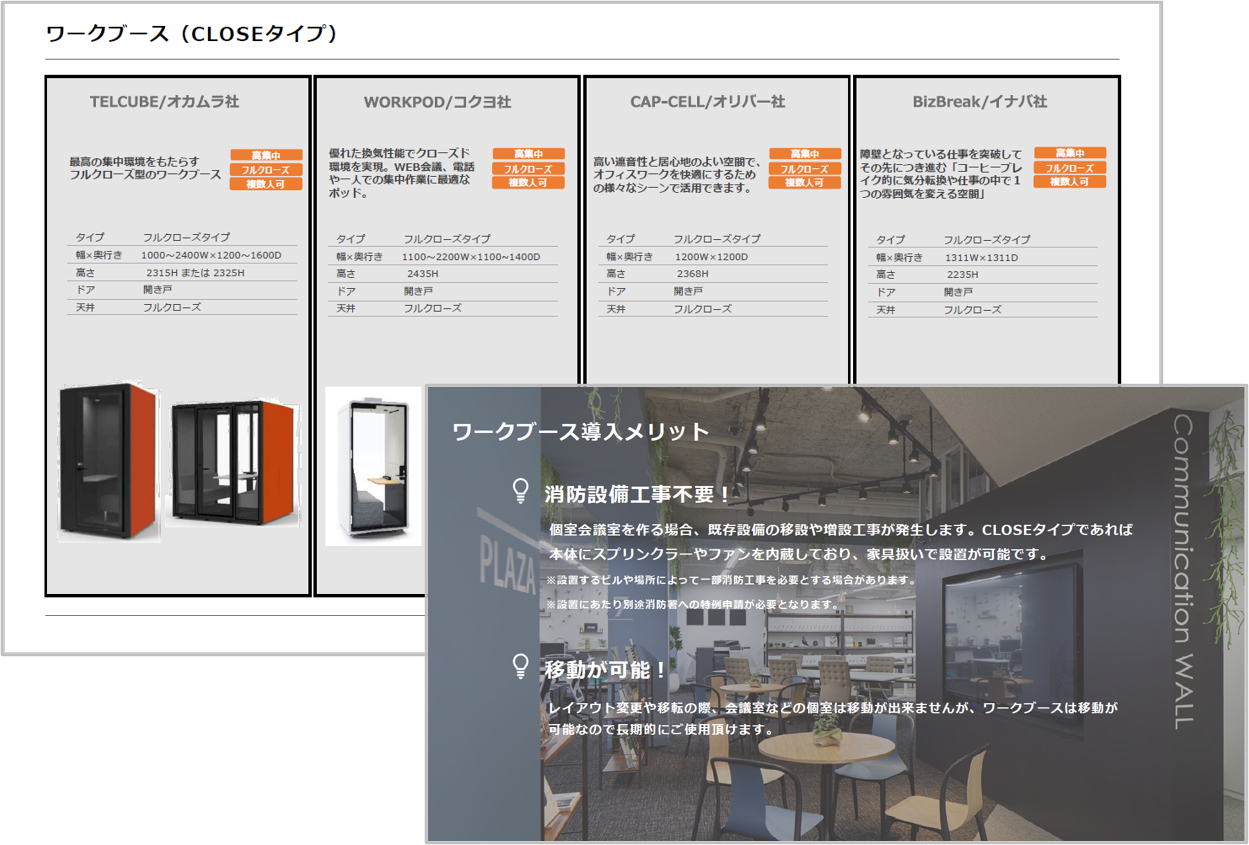This screenshot has width=1249, height=845.
Task: Click the TELCUBE size value 1000～2400W×1200～1600D
Action: point(212,255)
